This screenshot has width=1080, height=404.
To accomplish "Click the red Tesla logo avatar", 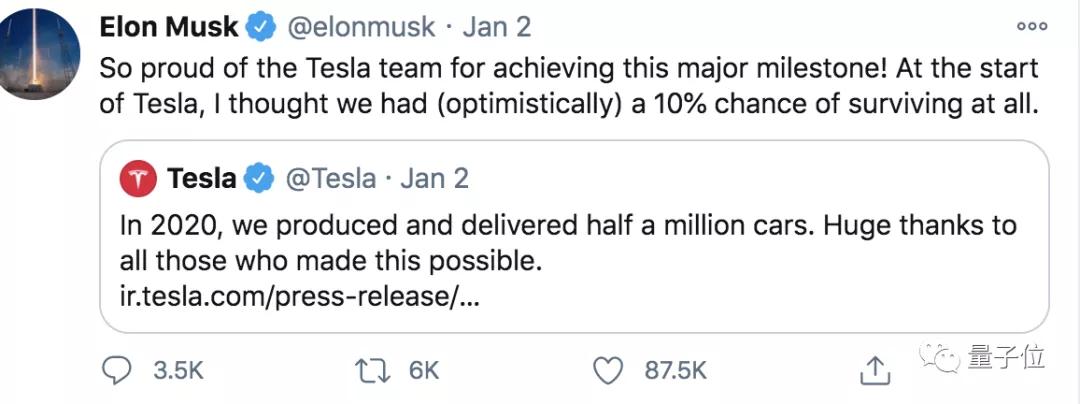I will [x=138, y=180].
